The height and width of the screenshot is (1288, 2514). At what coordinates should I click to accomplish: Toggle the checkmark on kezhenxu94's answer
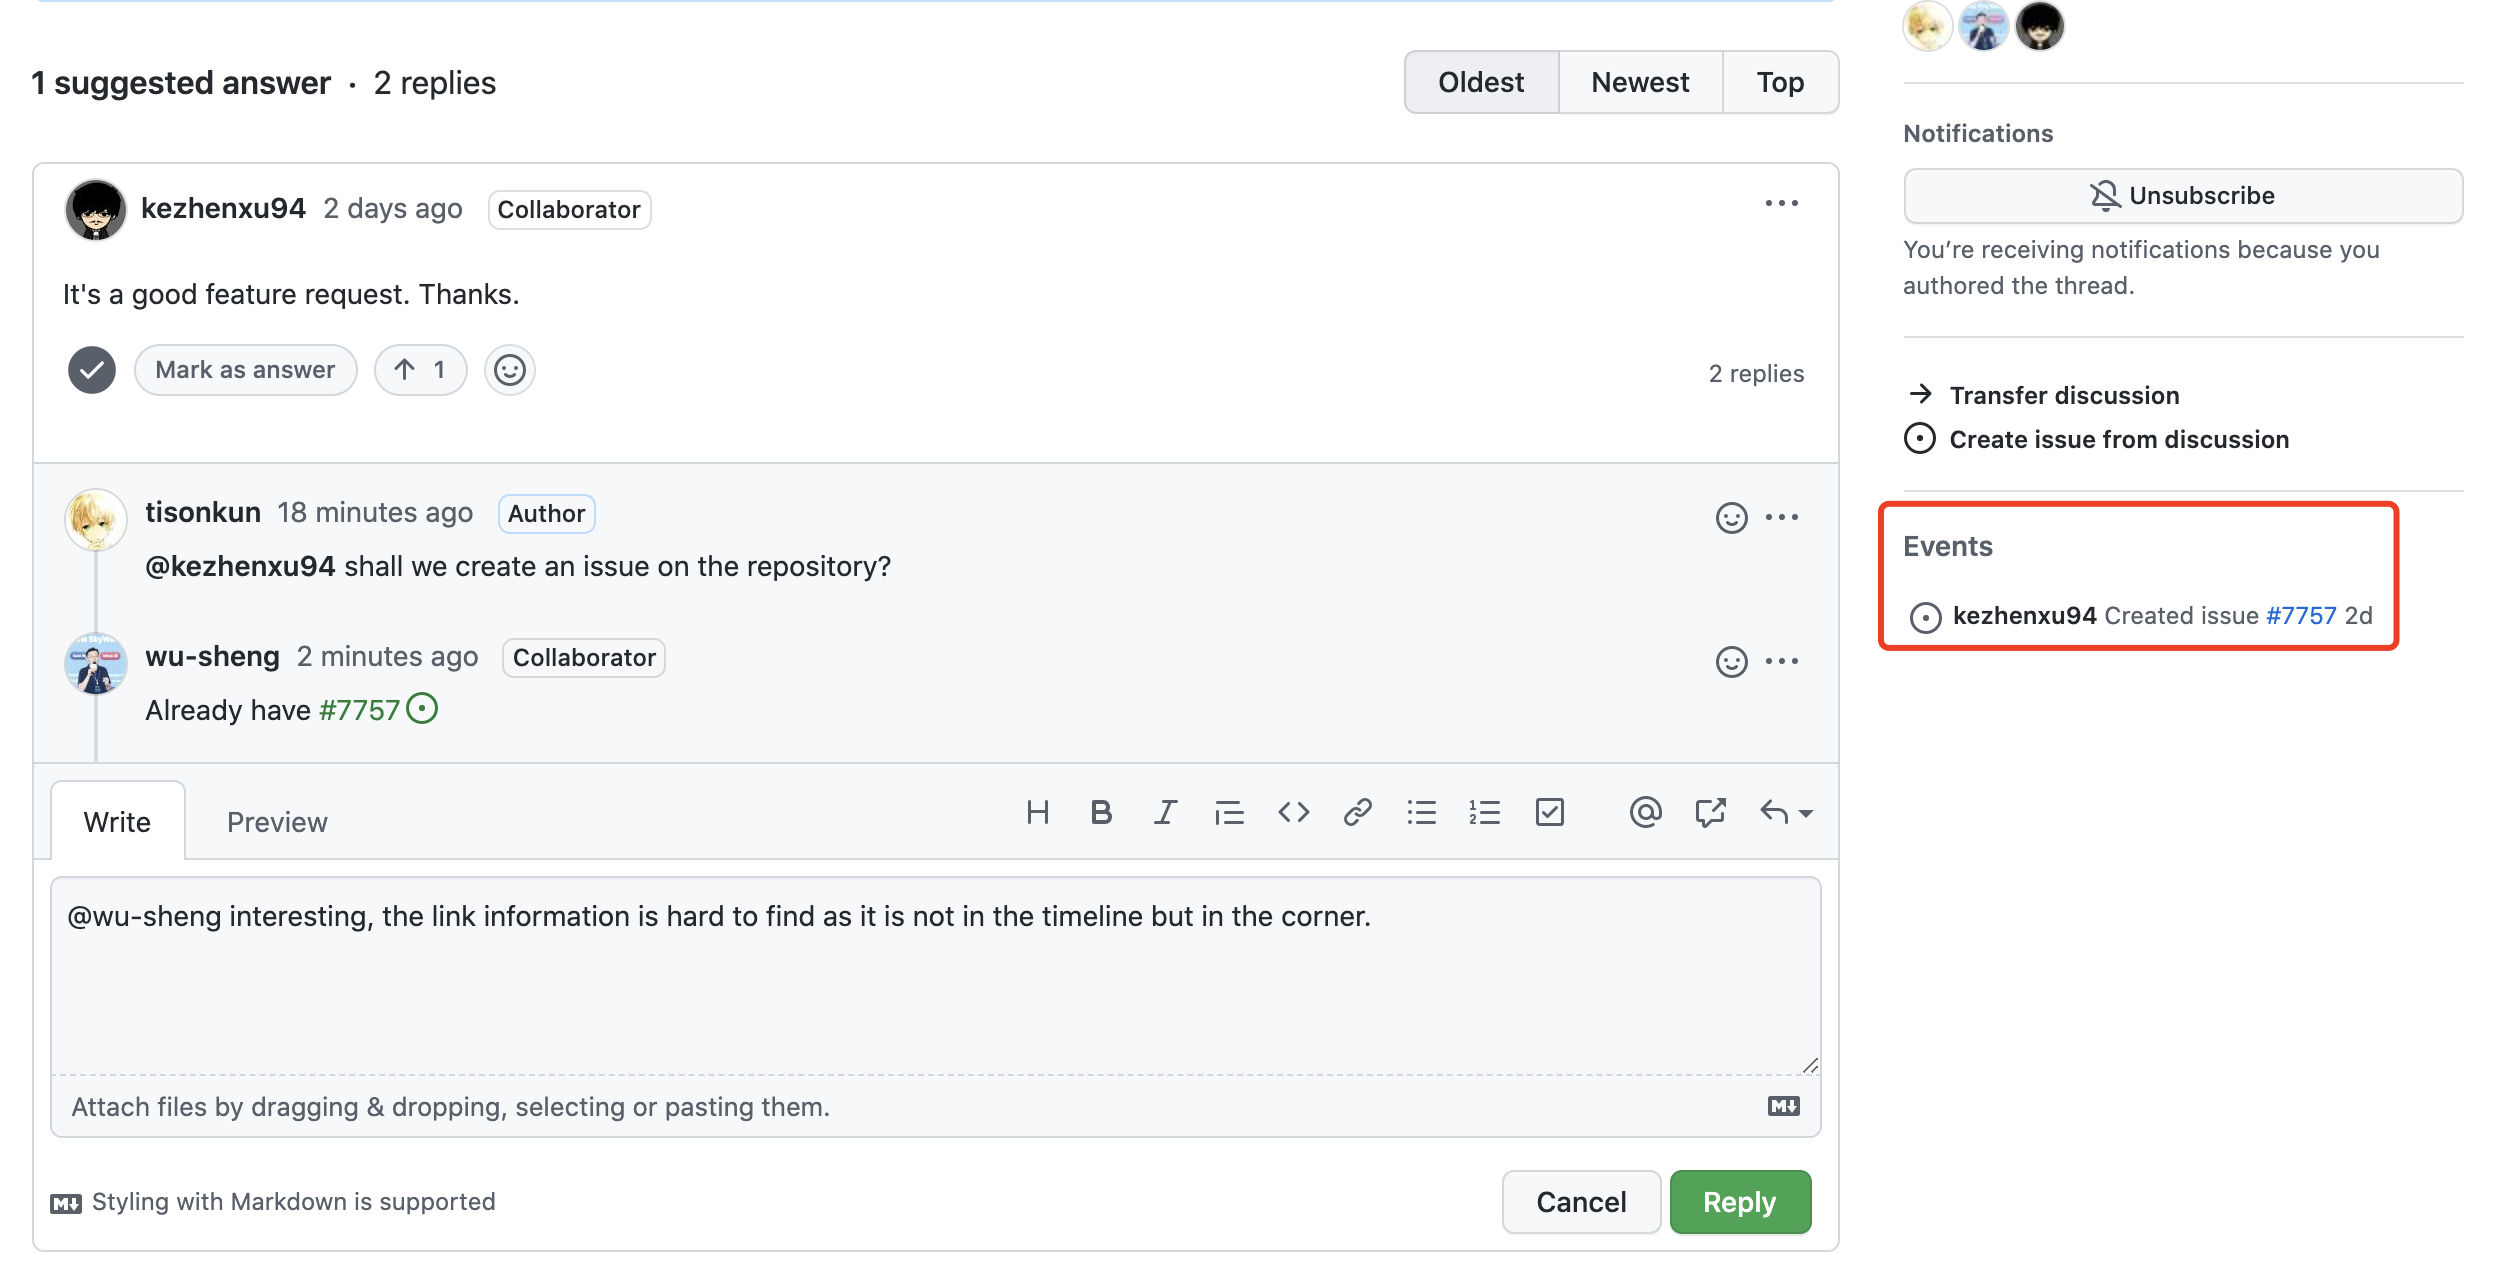pyautogui.click(x=92, y=370)
